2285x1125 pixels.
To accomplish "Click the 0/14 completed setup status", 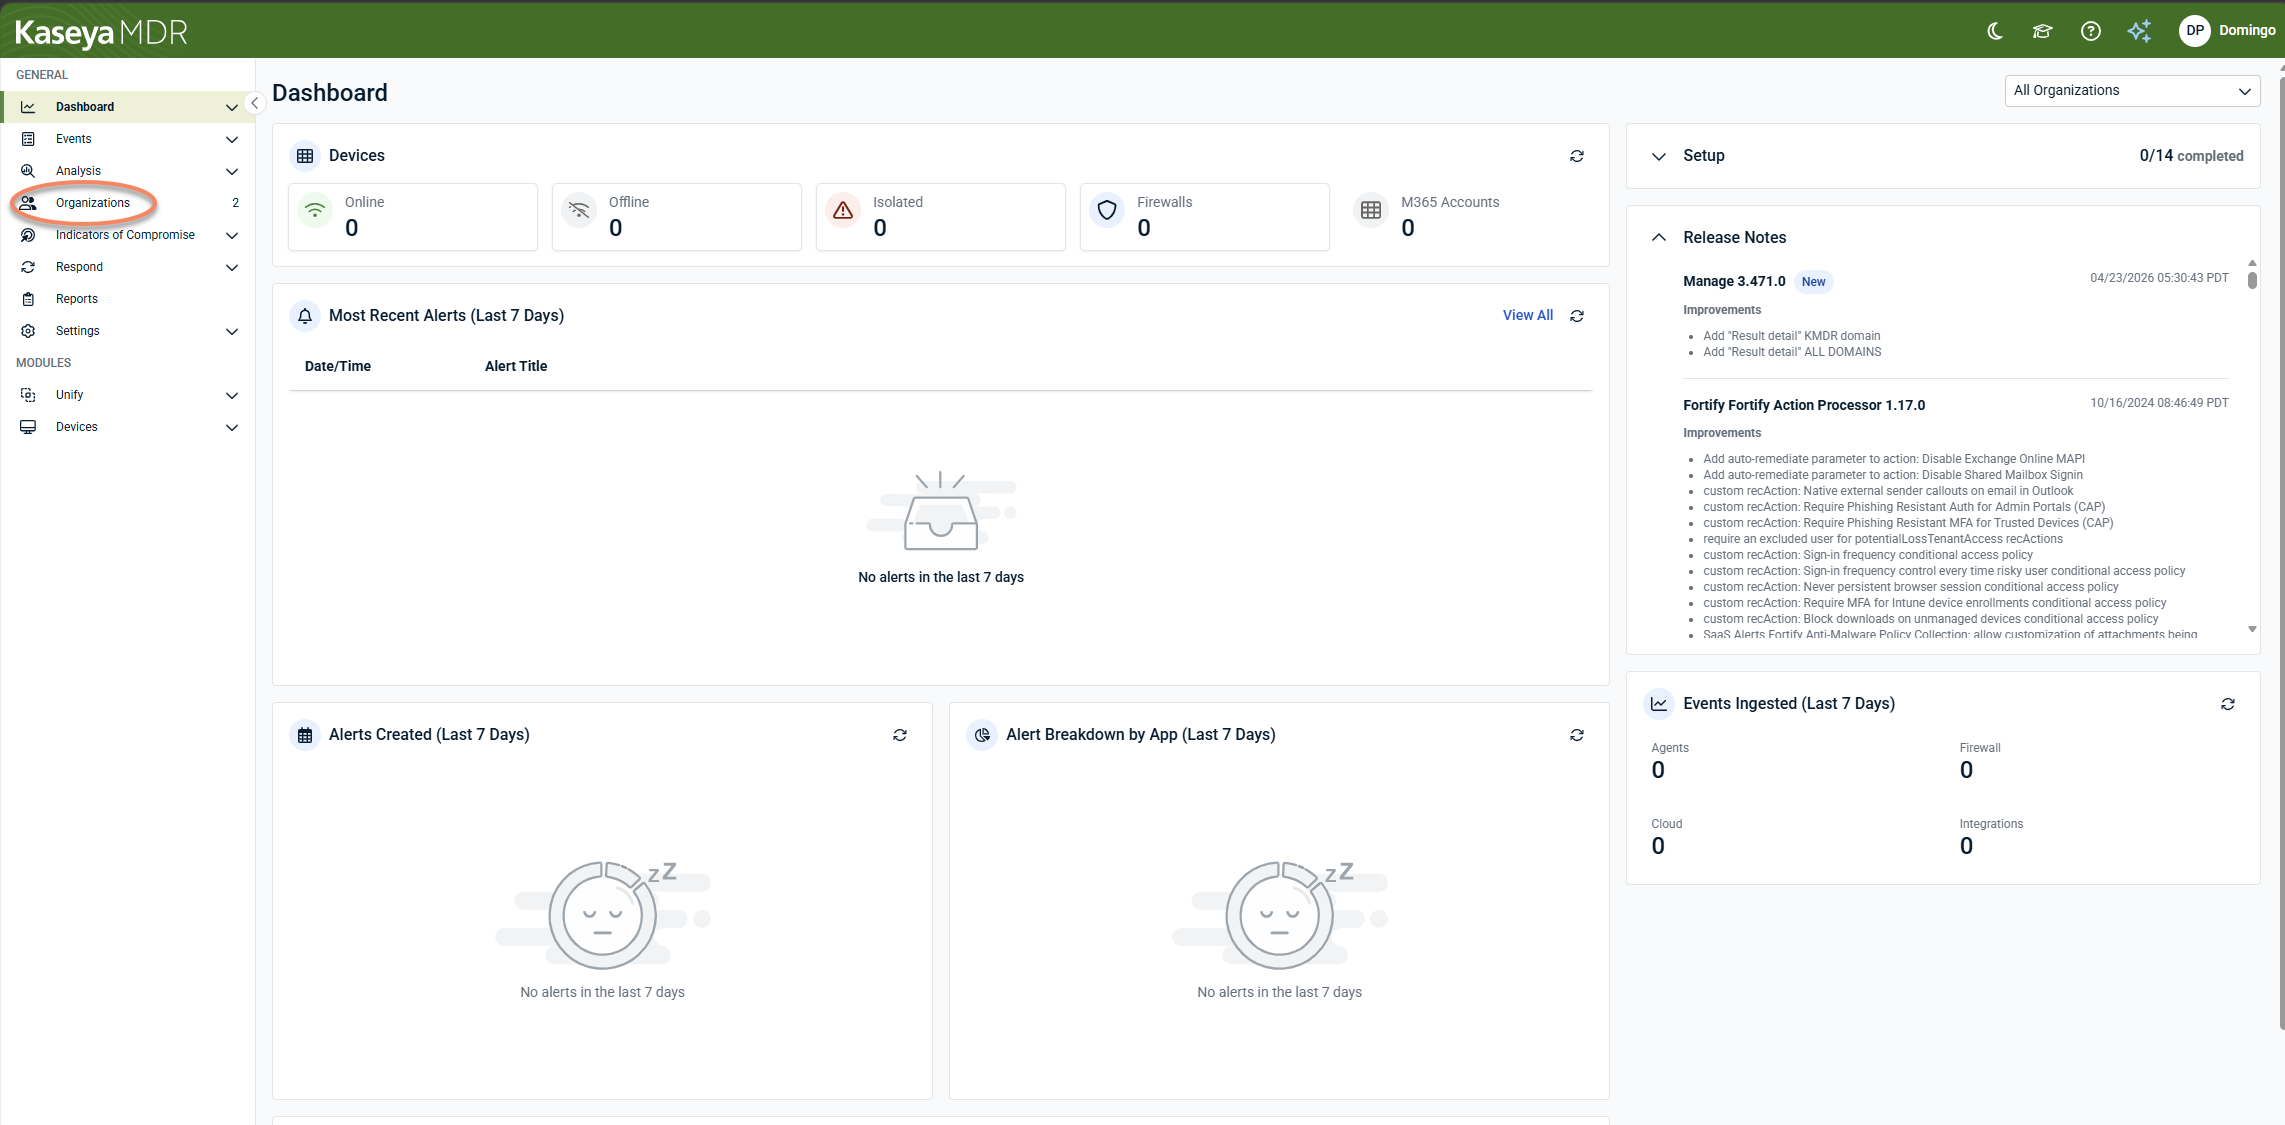I will (x=2191, y=156).
